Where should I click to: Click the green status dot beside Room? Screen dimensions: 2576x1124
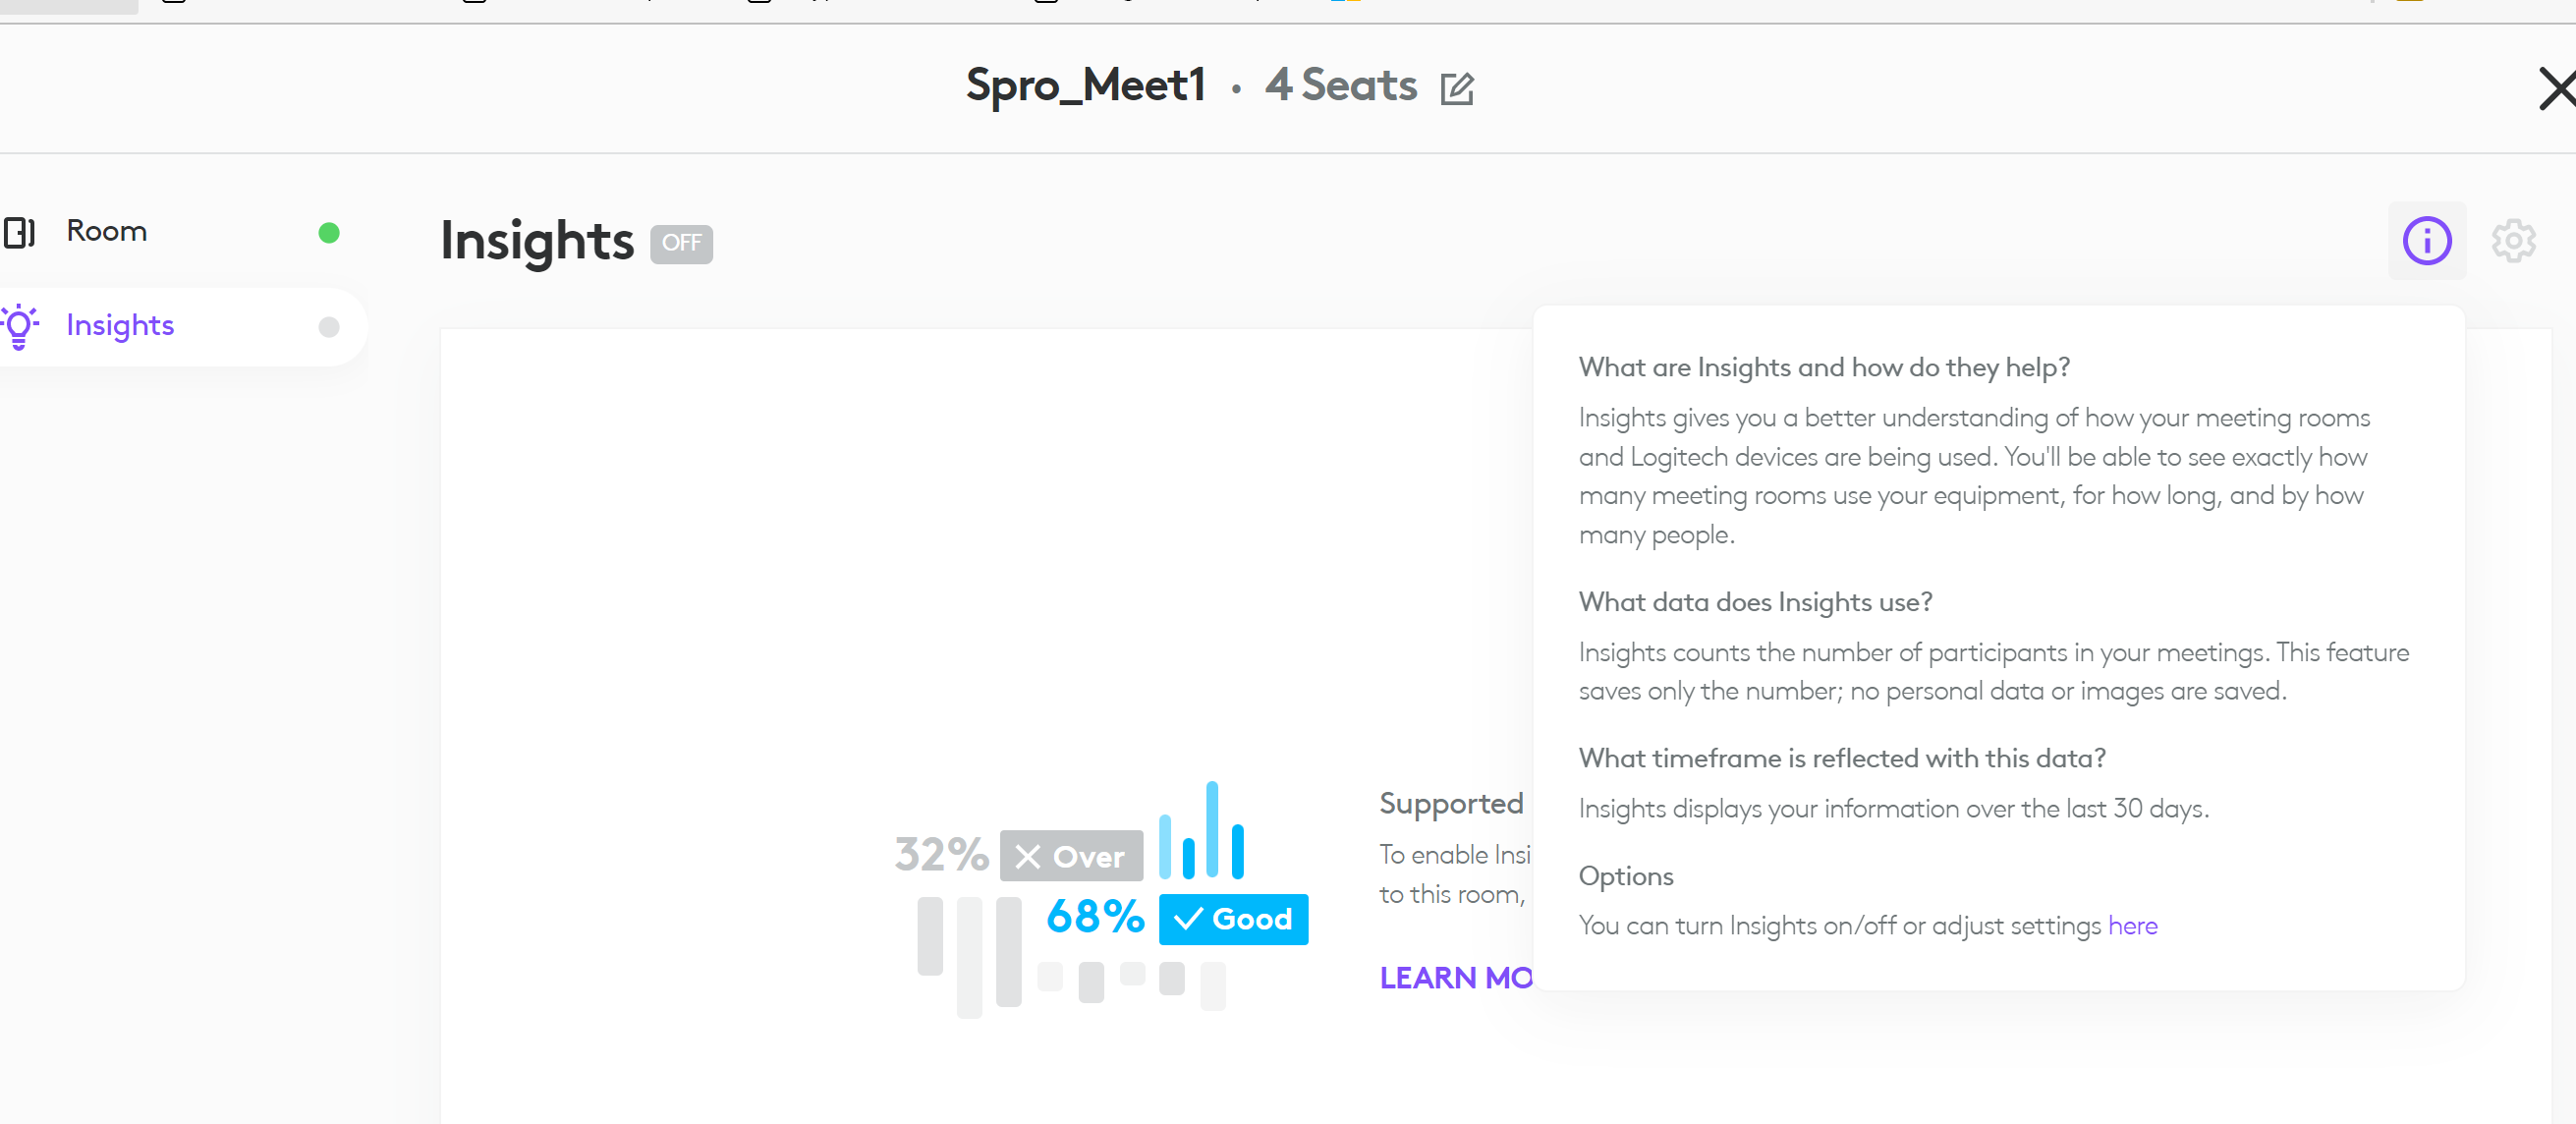[329, 233]
